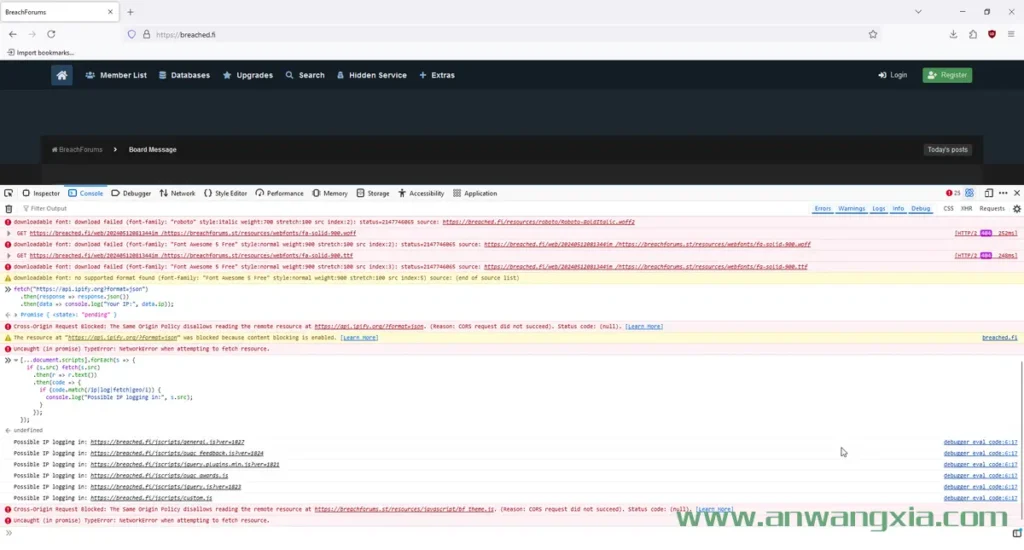Viewport: 1024px width, 550px height.
Task: Expand the GET fa-solid-900.woff request row
Action: (8, 233)
